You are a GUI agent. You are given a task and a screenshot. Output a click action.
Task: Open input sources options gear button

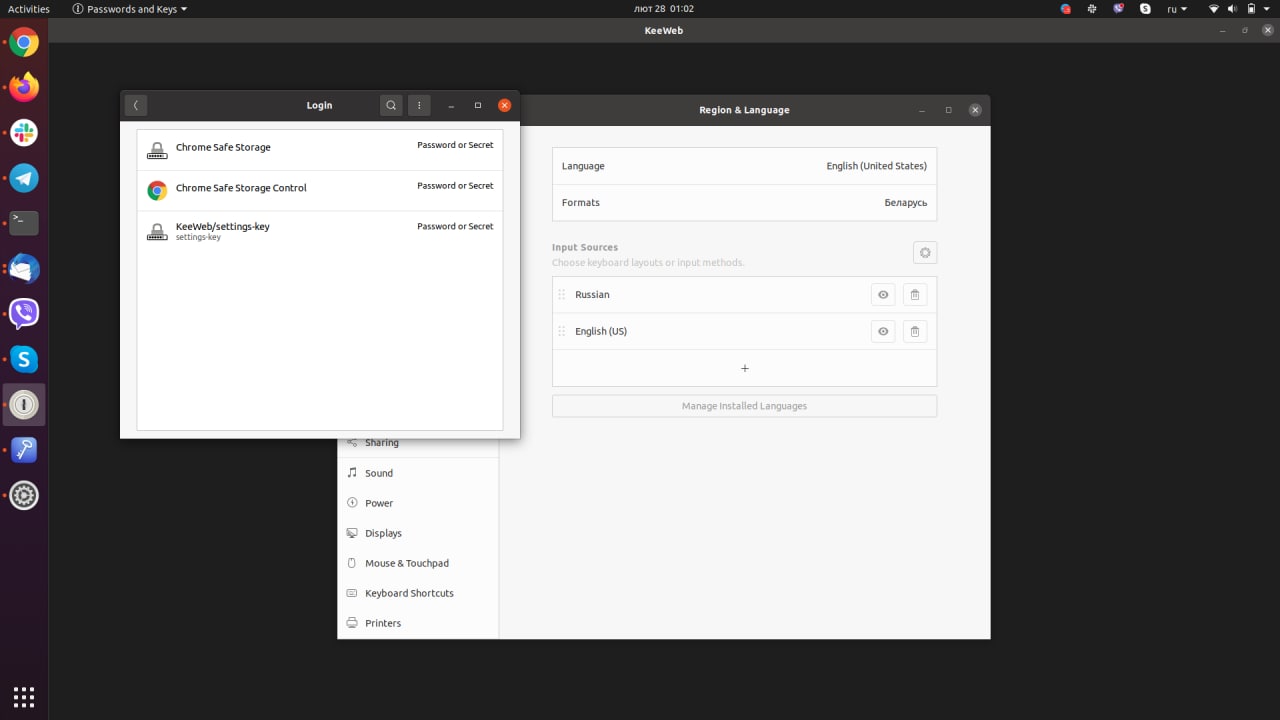tap(925, 253)
